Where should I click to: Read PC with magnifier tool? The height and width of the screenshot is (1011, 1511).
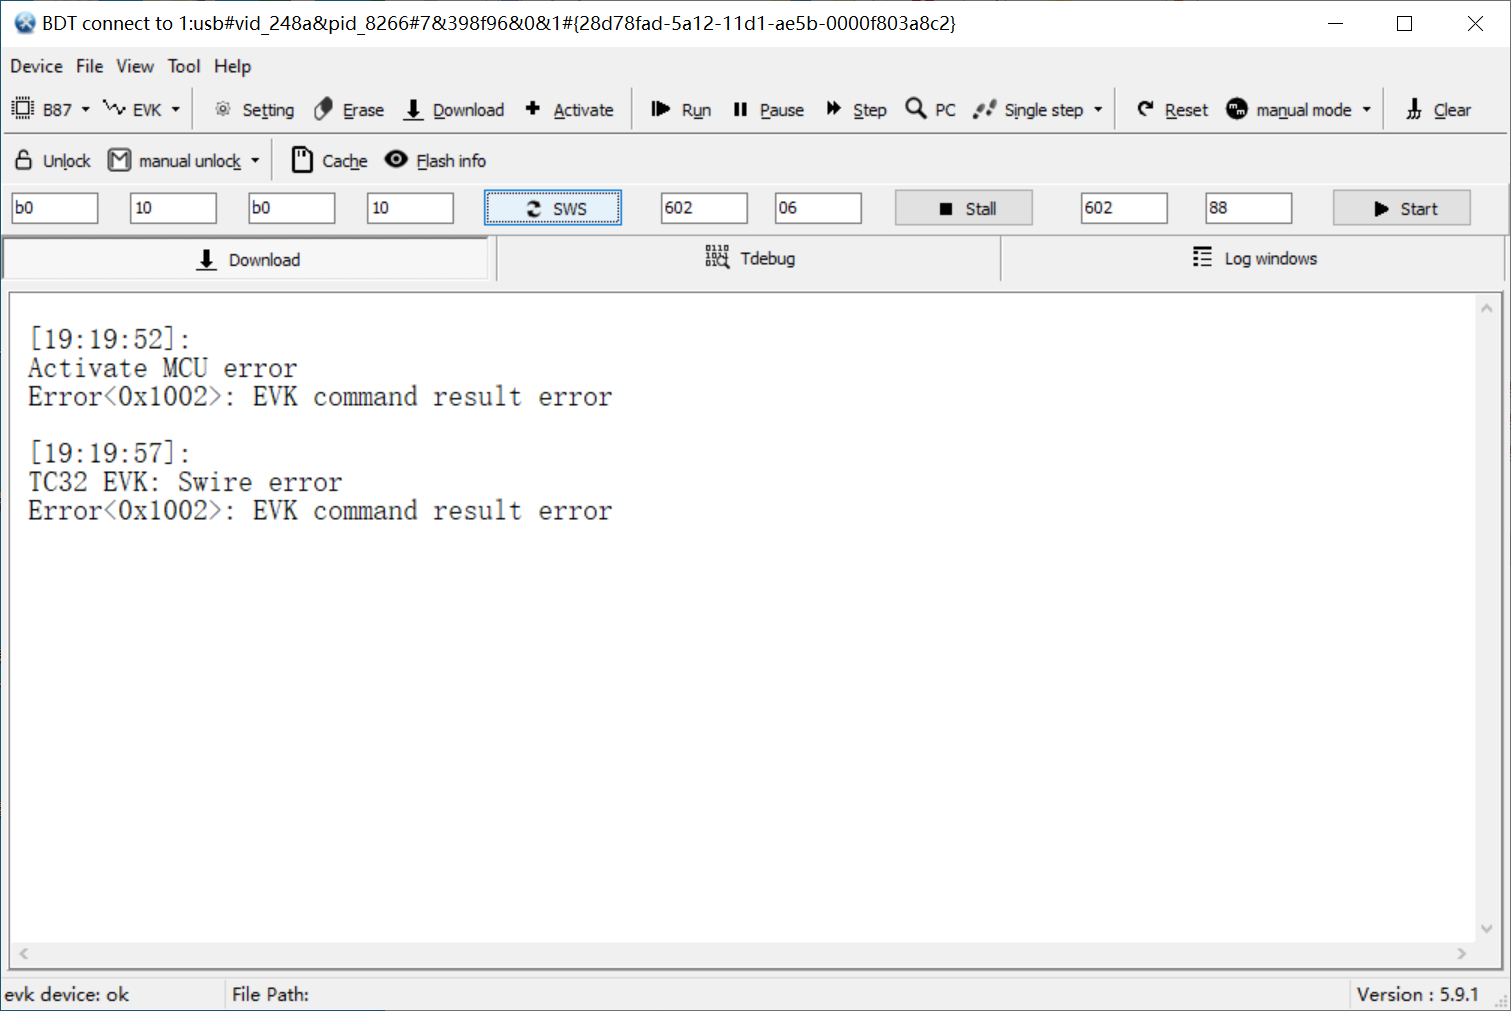[930, 109]
